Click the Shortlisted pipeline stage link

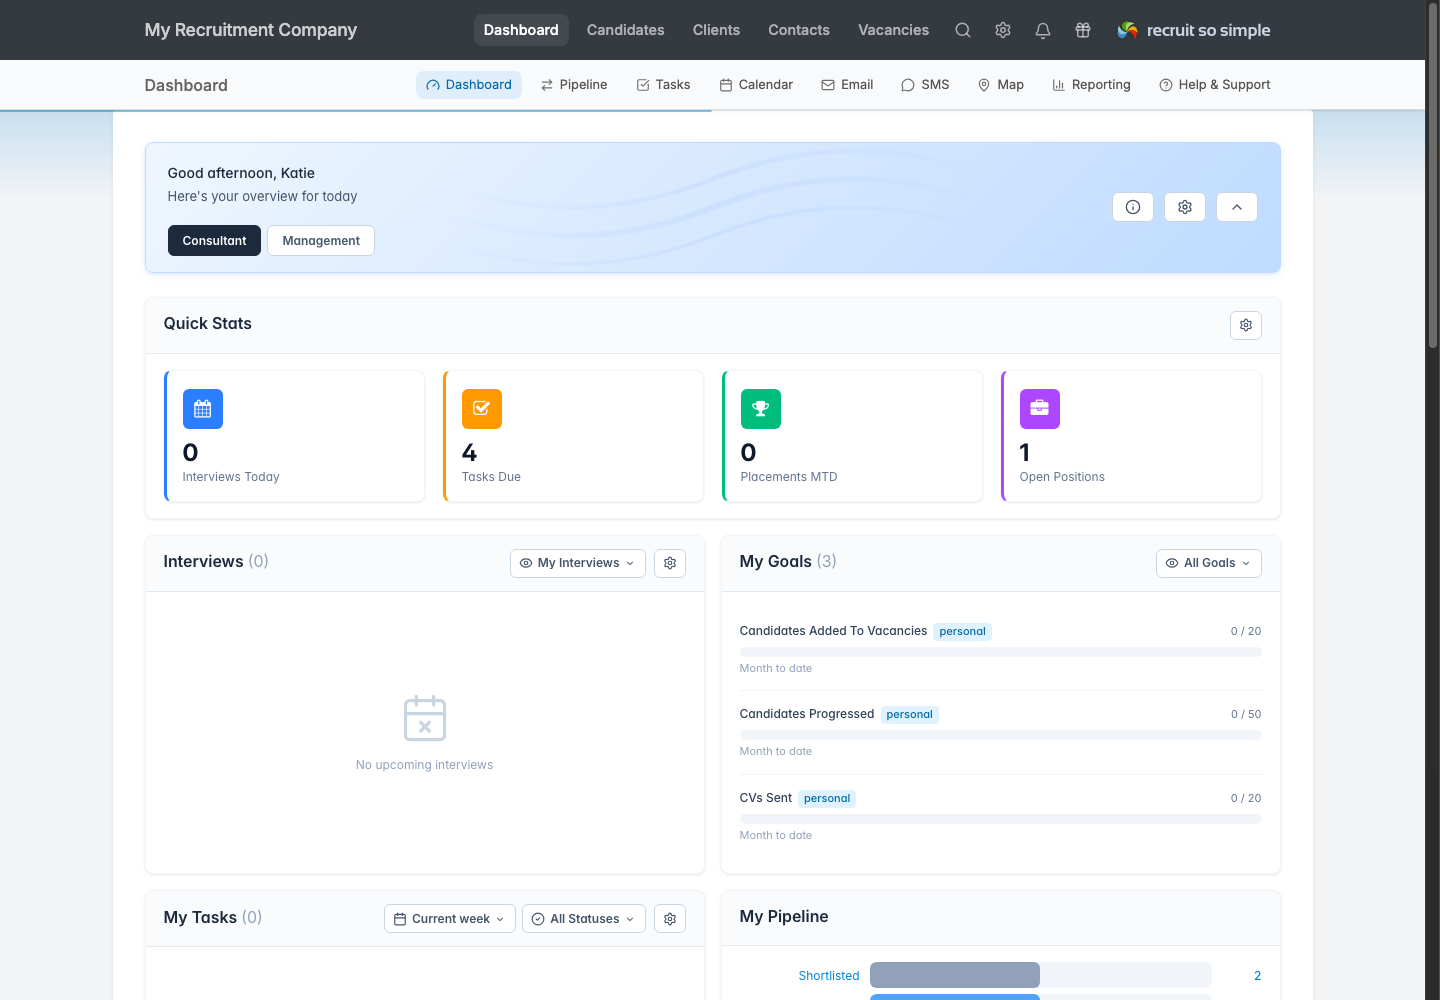coord(829,976)
